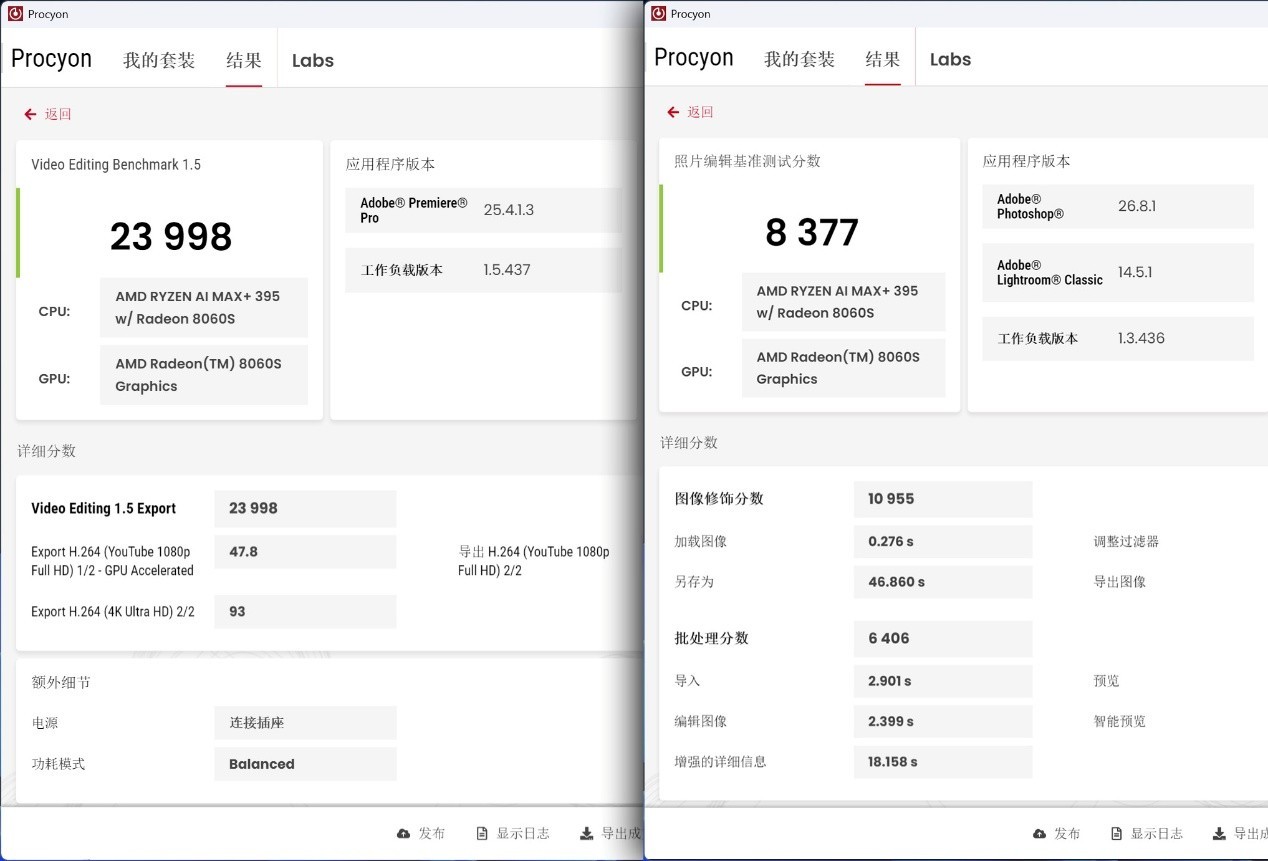
Task: Click export download icon in right window
Action: tap(1219, 833)
